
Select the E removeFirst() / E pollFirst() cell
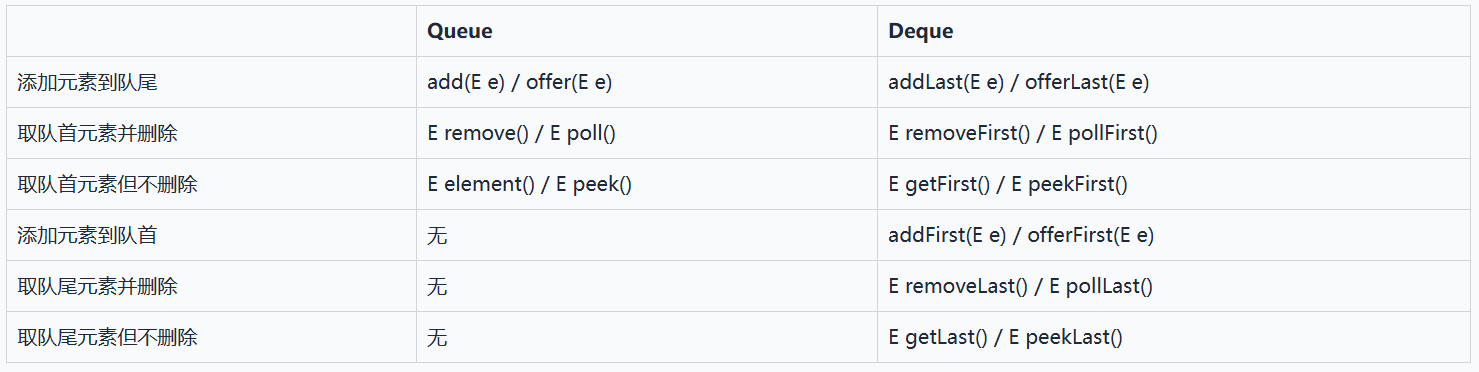pos(1174,133)
